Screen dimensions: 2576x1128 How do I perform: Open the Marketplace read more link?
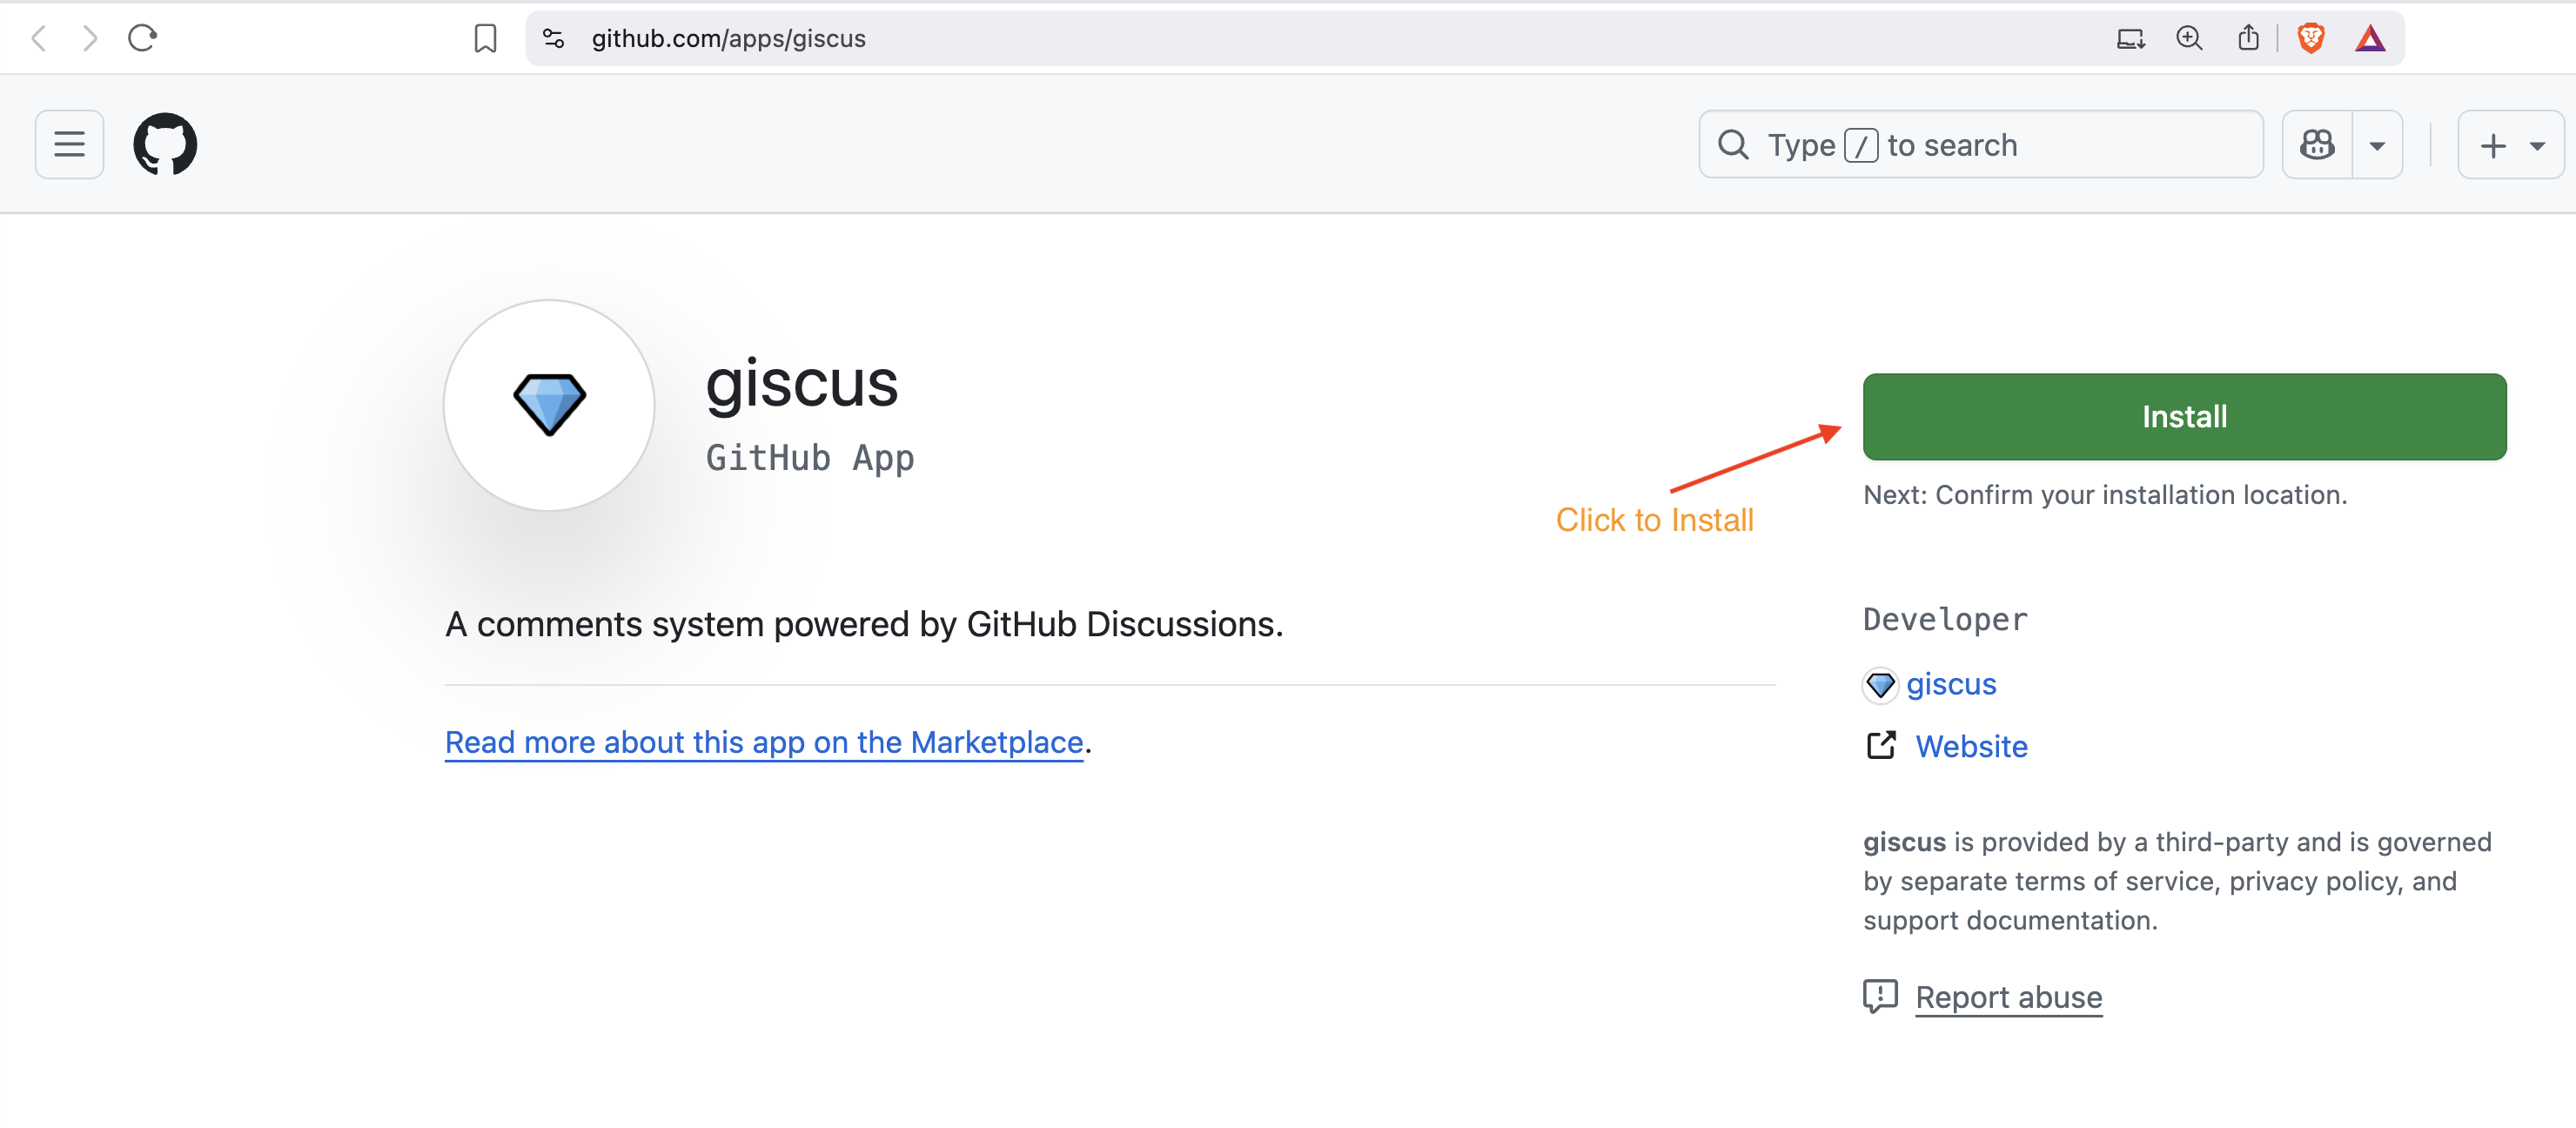coord(764,742)
